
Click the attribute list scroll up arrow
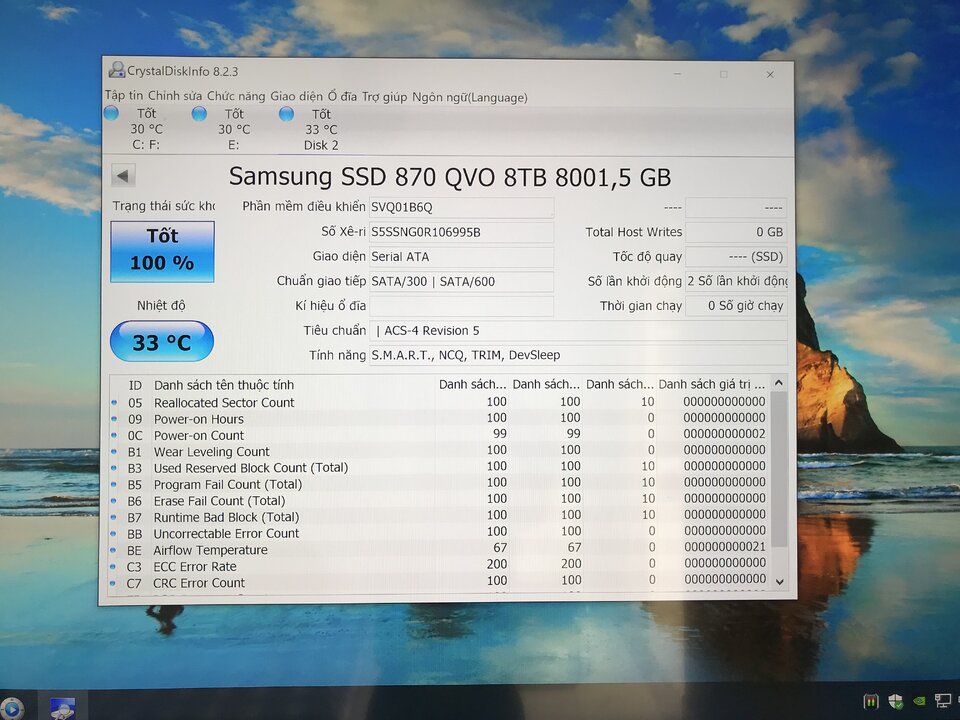(779, 383)
